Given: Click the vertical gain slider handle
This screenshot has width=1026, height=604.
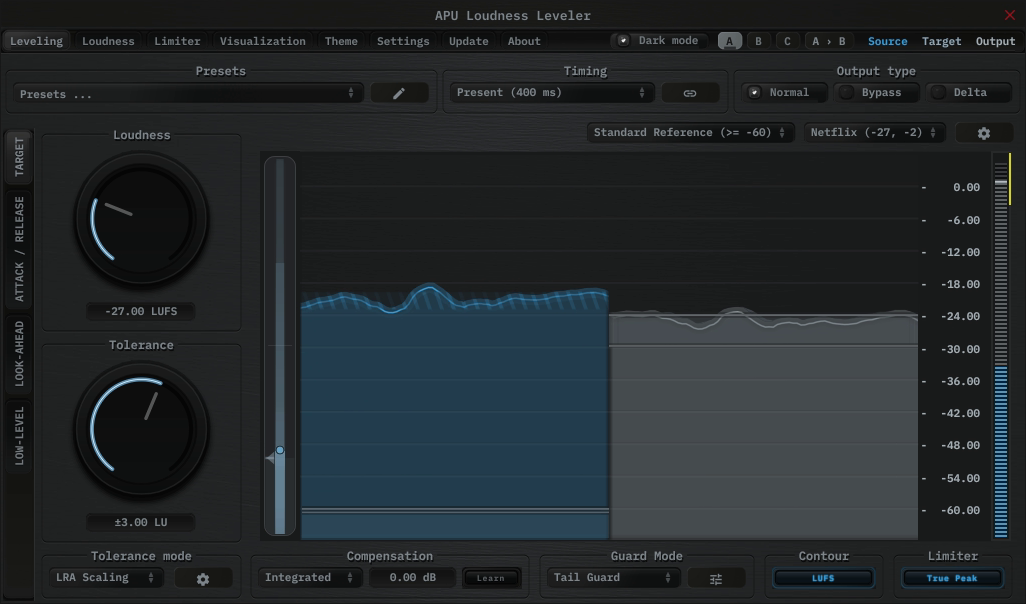Looking at the screenshot, I should pos(279,450).
